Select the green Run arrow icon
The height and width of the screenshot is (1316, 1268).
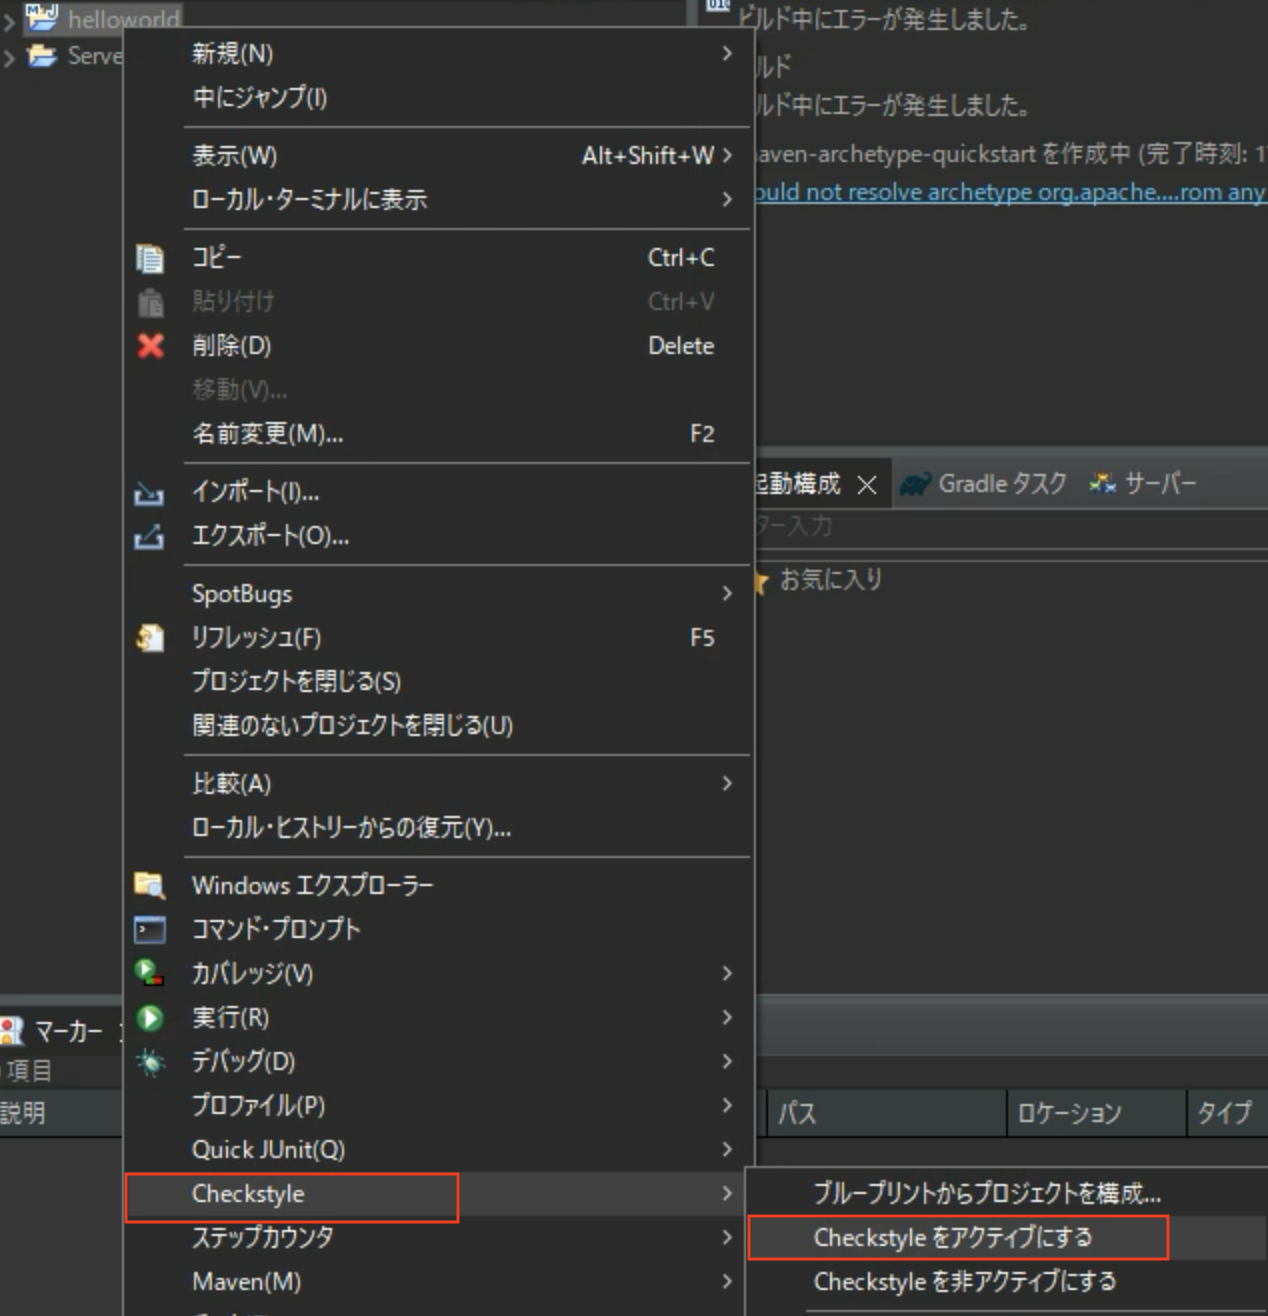(x=150, y=1017)
